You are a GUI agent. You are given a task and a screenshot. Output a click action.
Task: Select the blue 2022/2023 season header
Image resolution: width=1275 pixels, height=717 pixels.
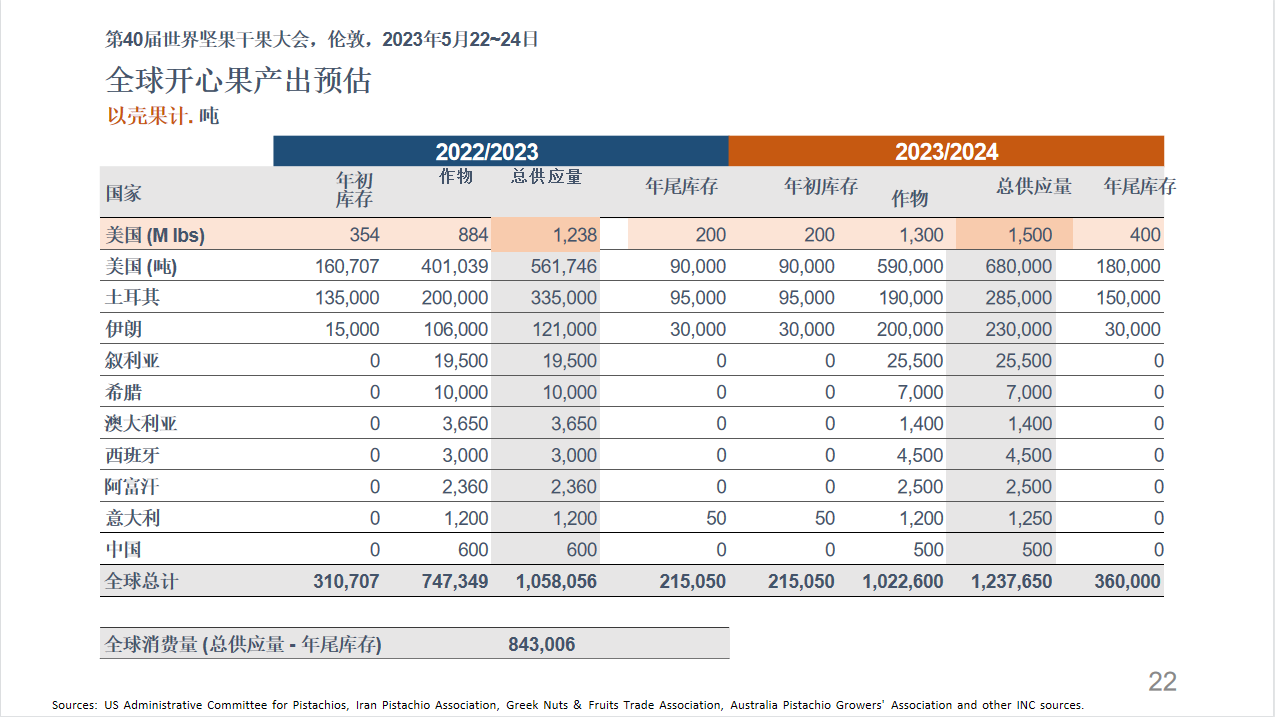click(501, 151)
